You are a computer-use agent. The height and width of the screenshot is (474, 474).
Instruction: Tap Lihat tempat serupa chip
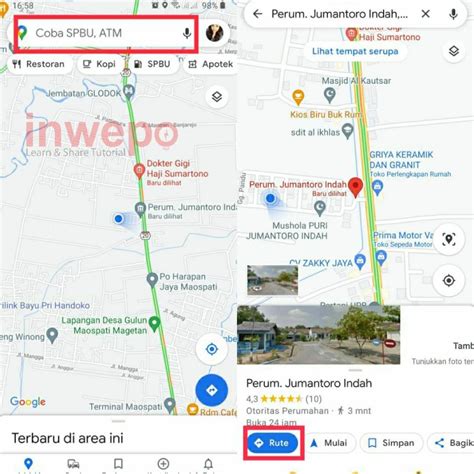point(355,51)
